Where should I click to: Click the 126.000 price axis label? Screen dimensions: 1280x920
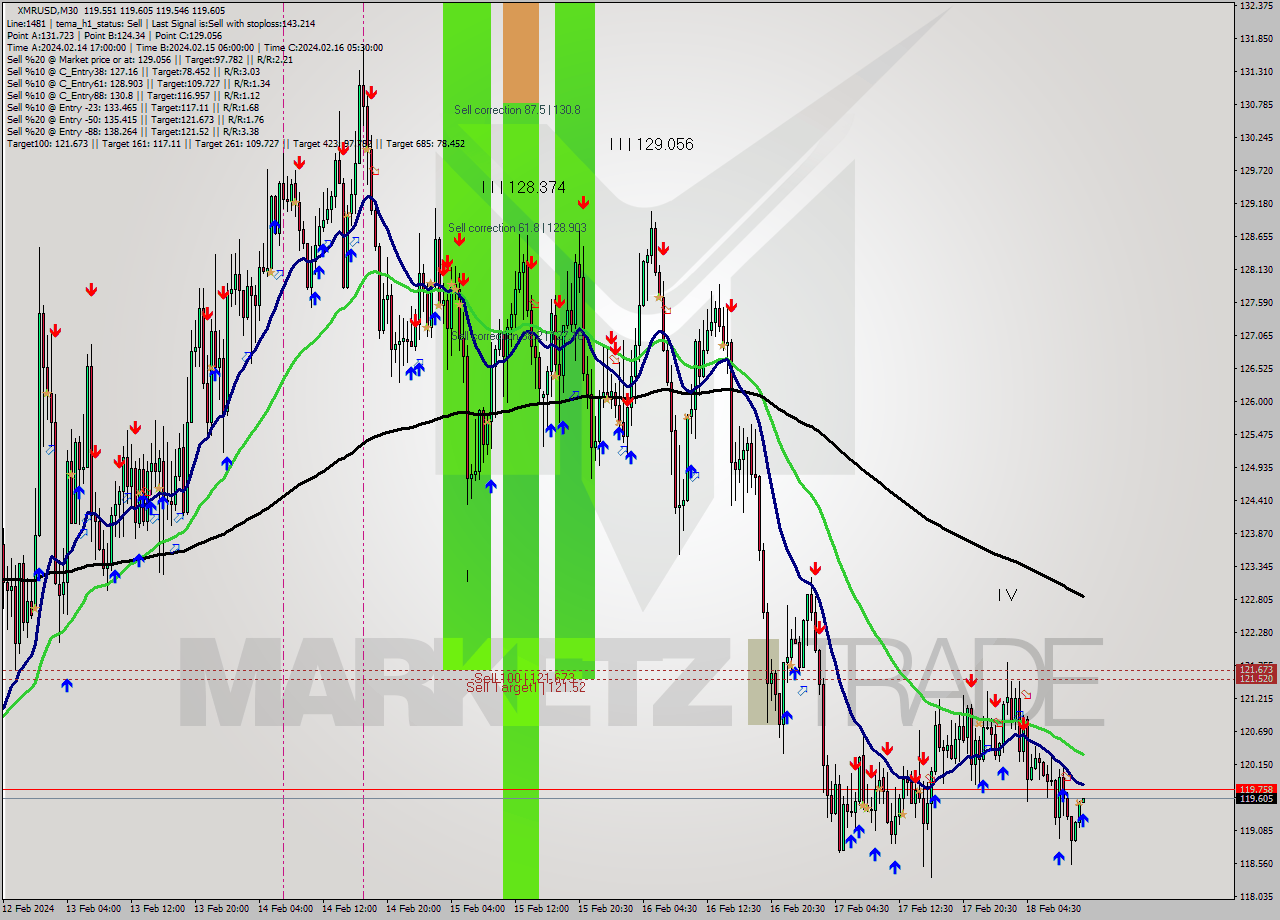coord(1256,402)
